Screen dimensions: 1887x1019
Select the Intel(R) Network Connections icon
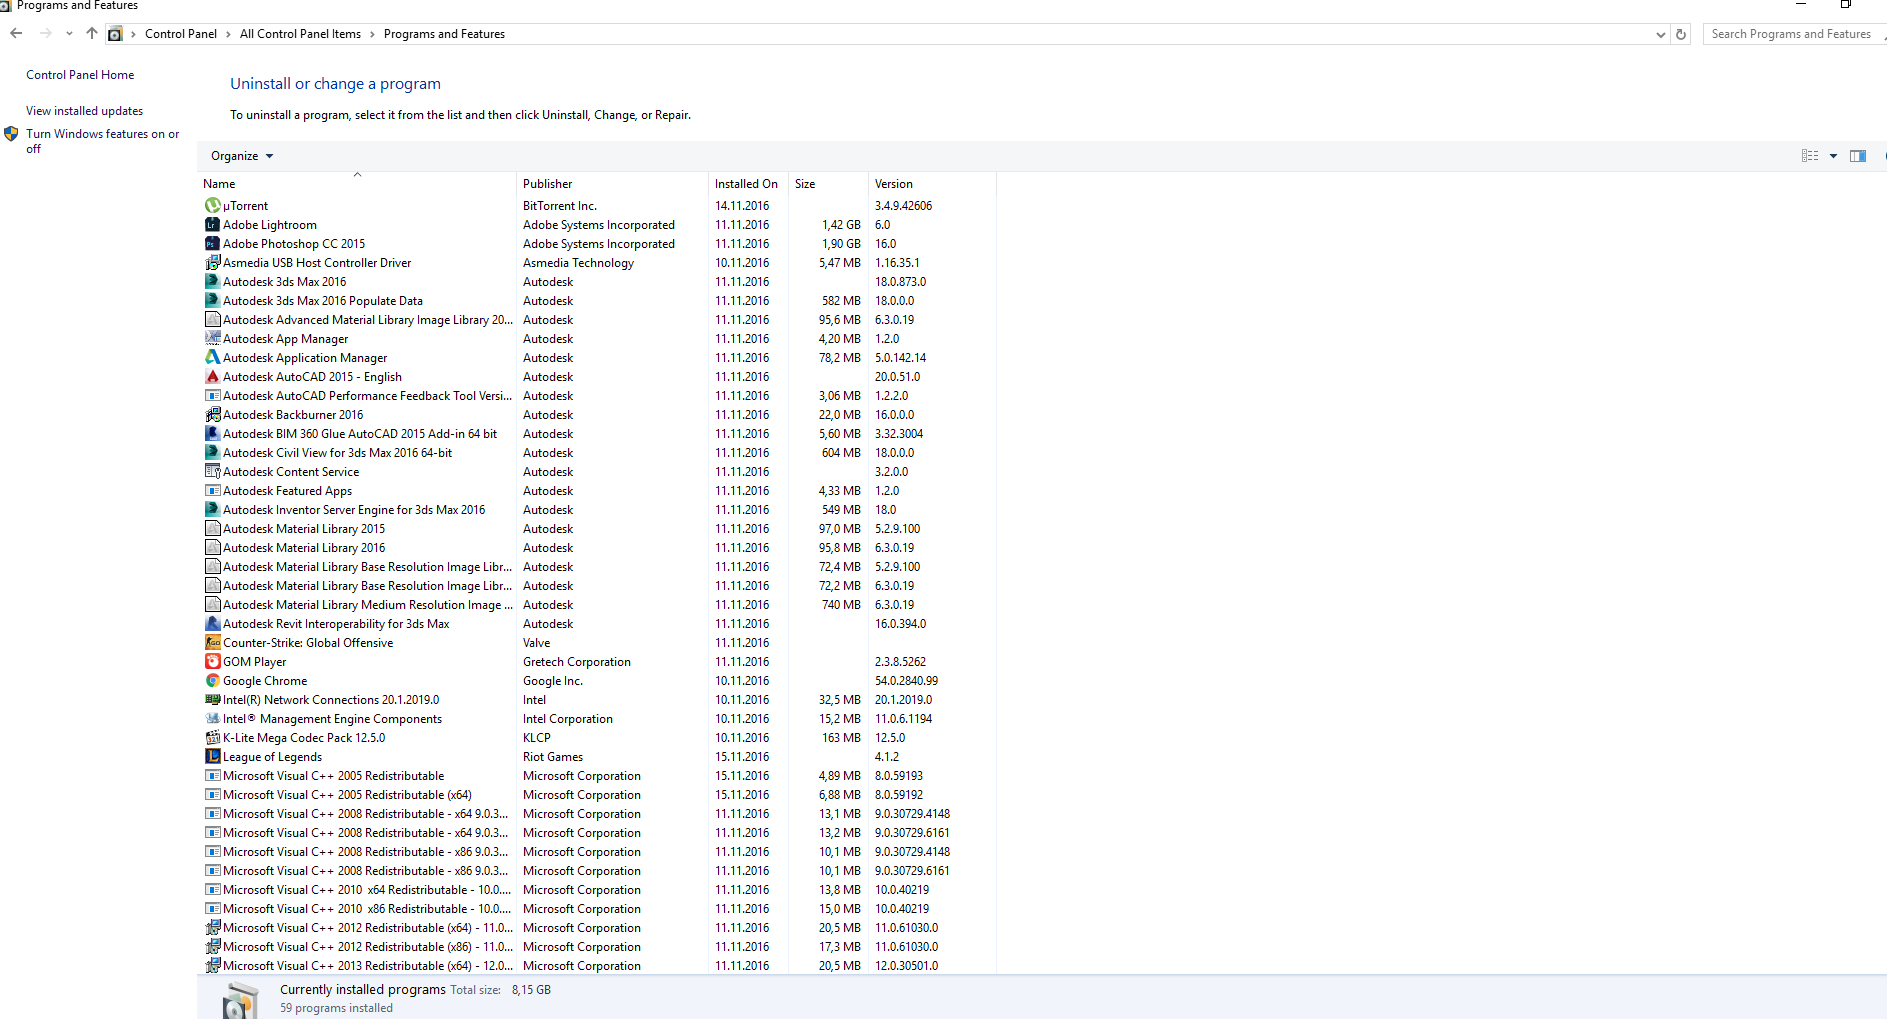point(212,700)
